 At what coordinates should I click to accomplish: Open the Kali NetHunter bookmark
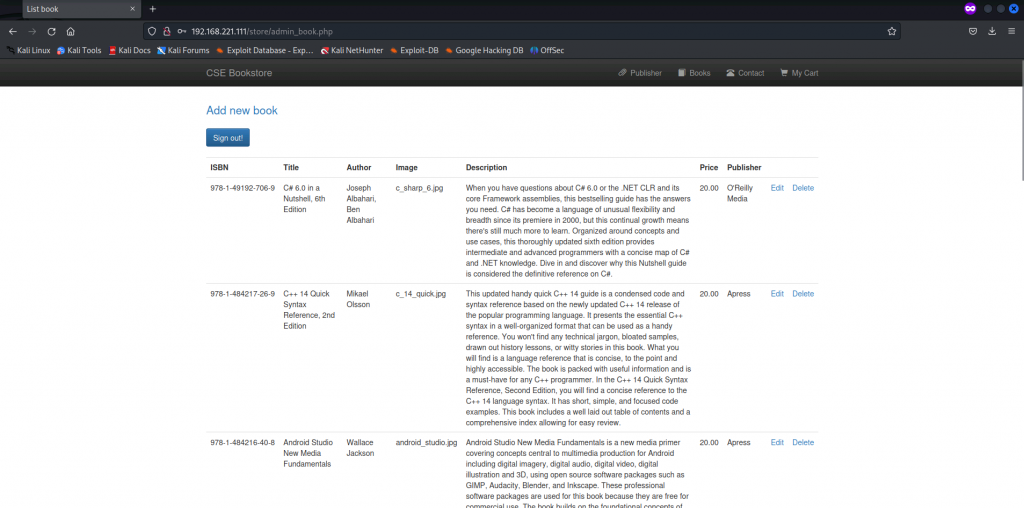(351, 50)
